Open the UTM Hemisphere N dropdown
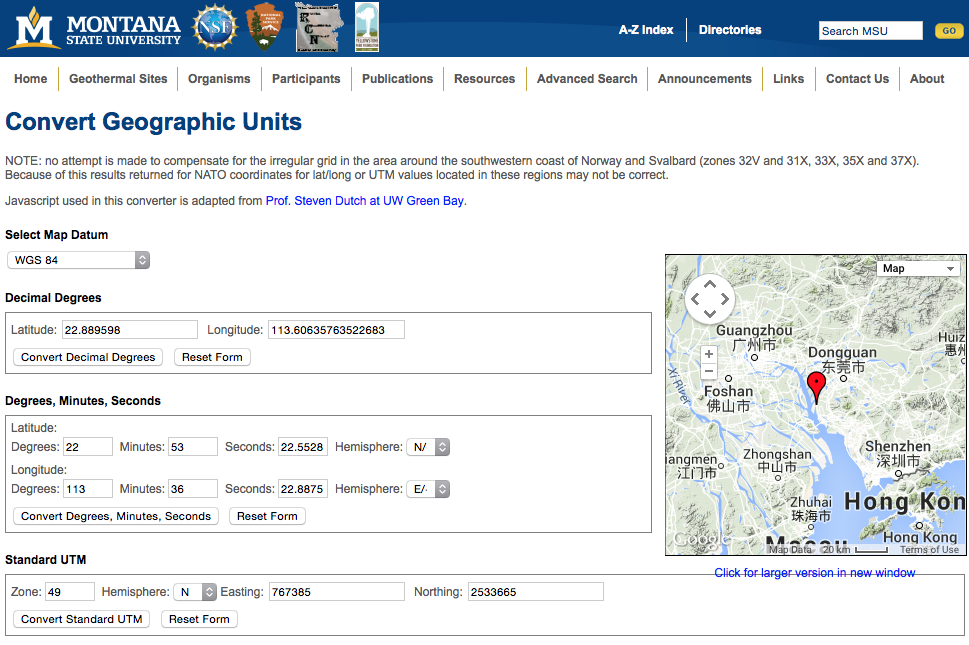969x645 pixels. pyautogui.click(x=195, y=592)
